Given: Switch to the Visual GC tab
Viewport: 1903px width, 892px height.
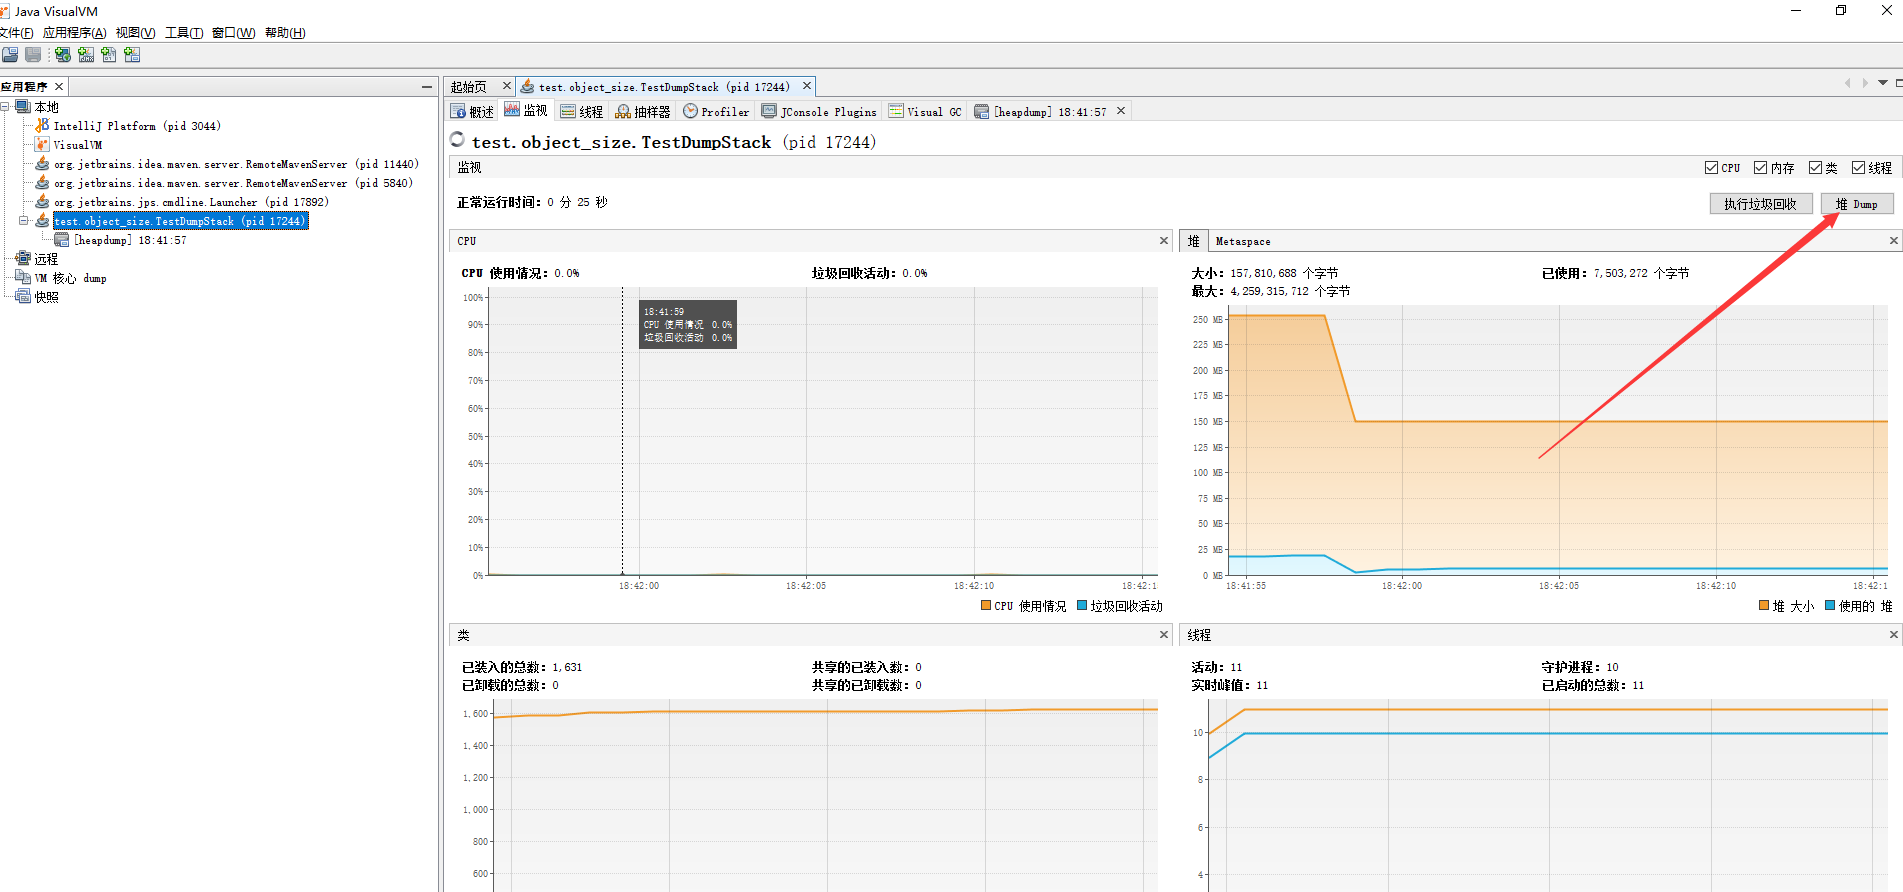Looking at the screenshot, I should pyautogui.click(x=925, y=111).
